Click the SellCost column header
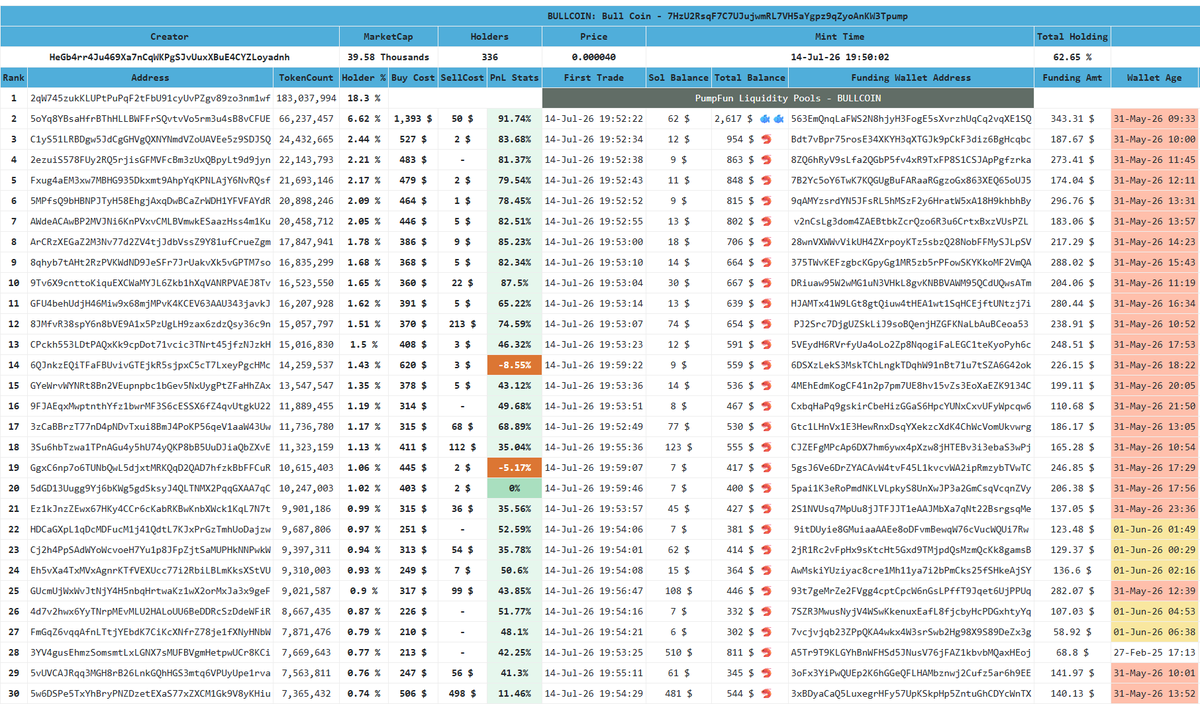The image size is (1200, 704). (x=462, y=77)
